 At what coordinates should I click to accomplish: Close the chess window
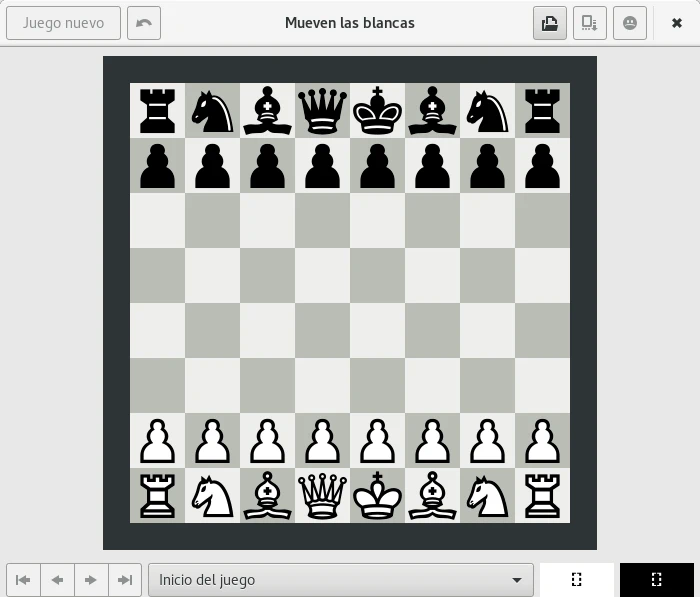(x=677, y=23)
